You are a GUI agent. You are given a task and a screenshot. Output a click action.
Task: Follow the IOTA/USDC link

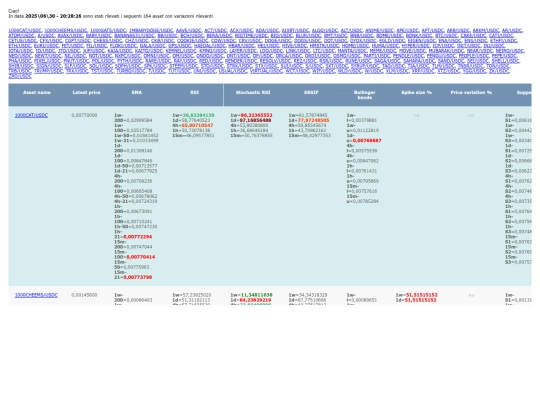pos(21,51)
